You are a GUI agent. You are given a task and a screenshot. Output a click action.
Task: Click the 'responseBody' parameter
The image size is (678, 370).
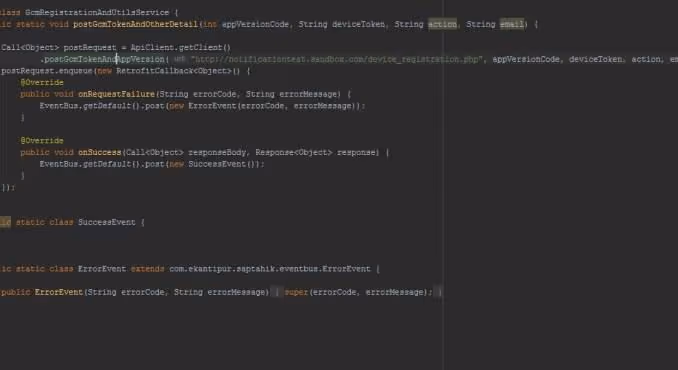(217, 153)
